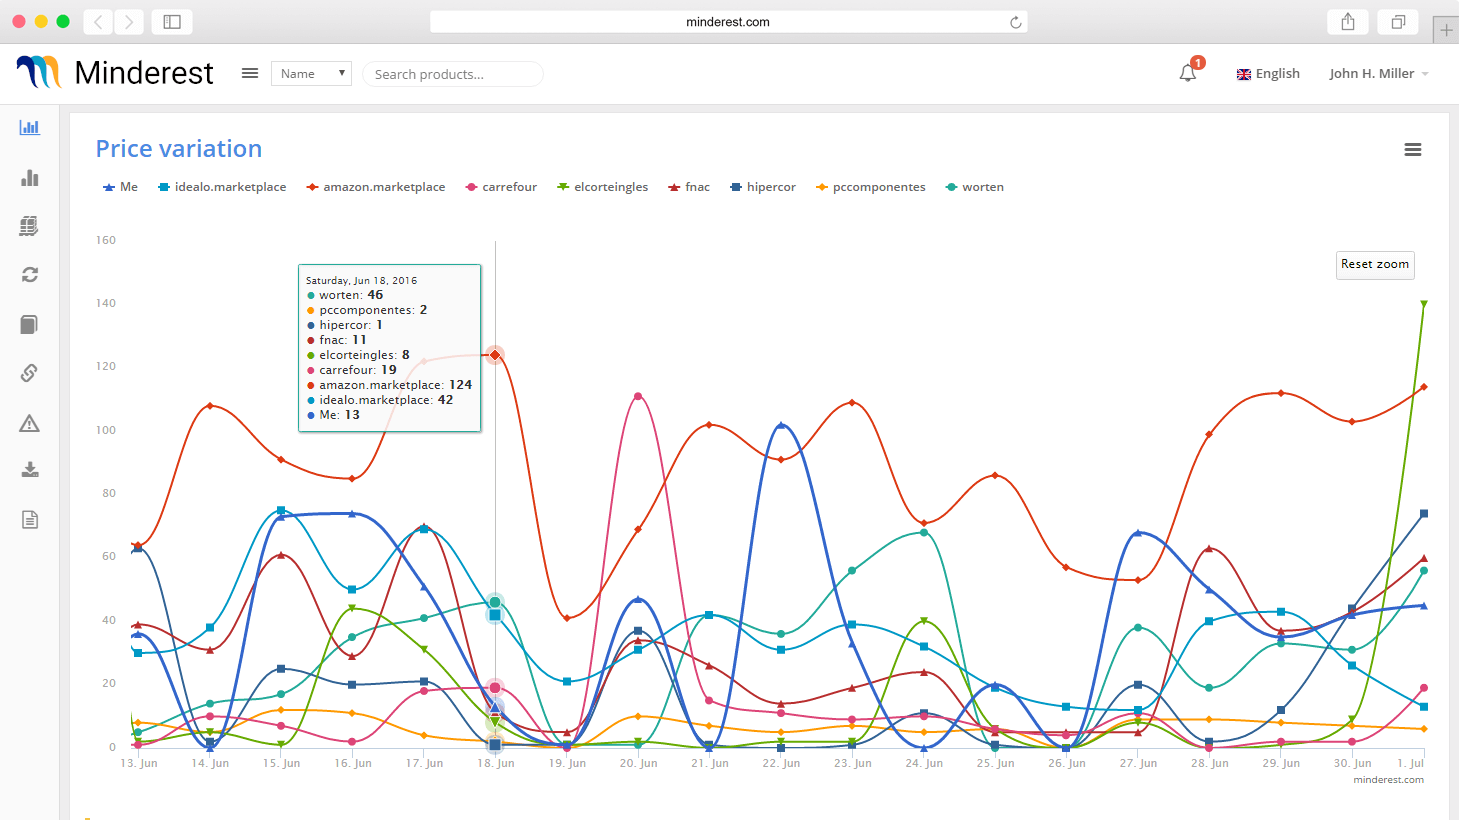Click the refresh sync sidebar icon
1459x820 pixels.
[x=30, y=274]
